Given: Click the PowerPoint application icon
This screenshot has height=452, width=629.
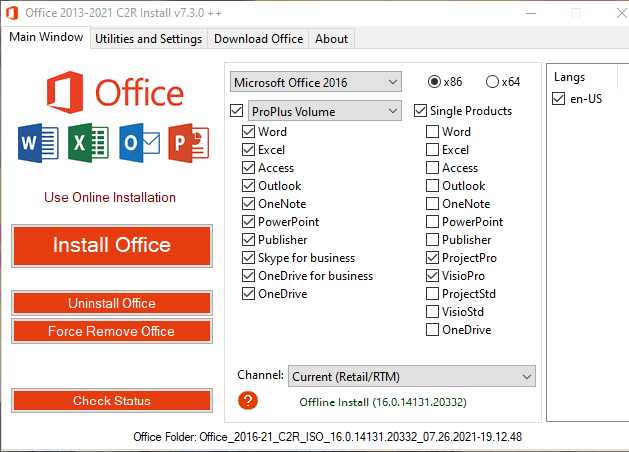Looking at the screenshot, I should click(x=189, y=143).
